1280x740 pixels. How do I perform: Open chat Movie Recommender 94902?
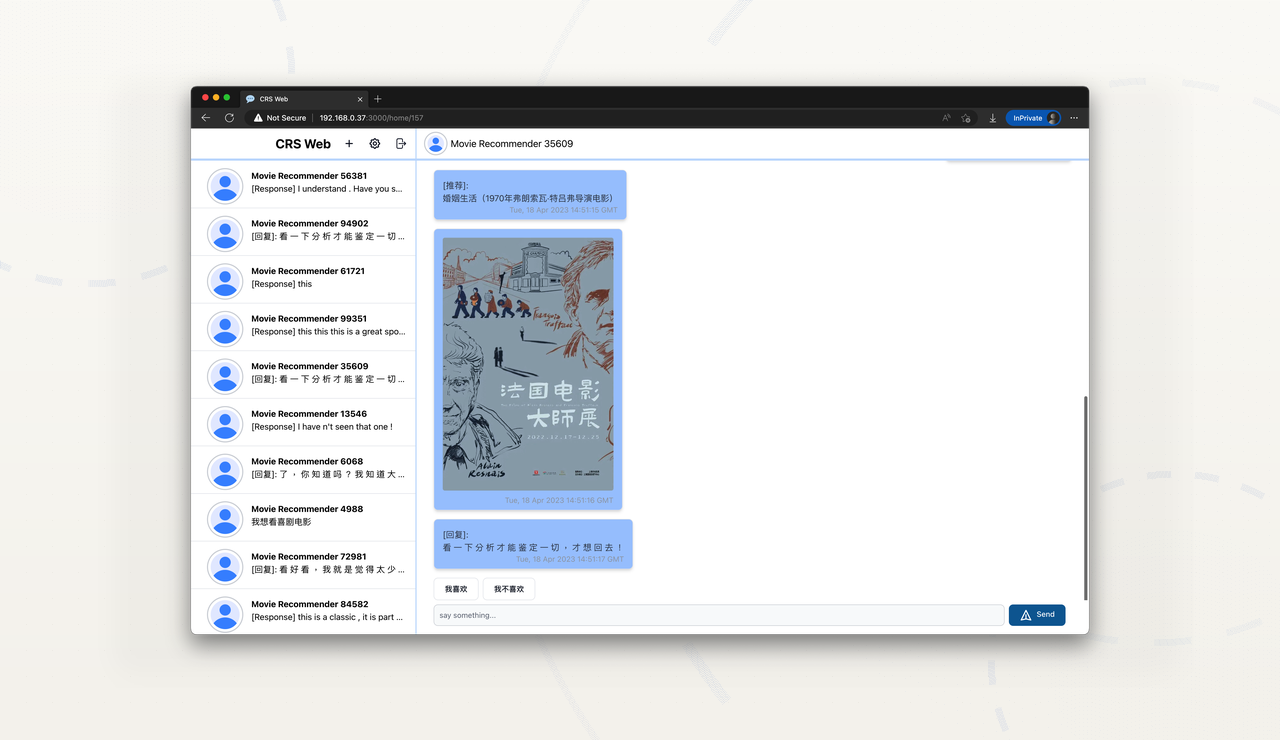(x=303, y=232)
